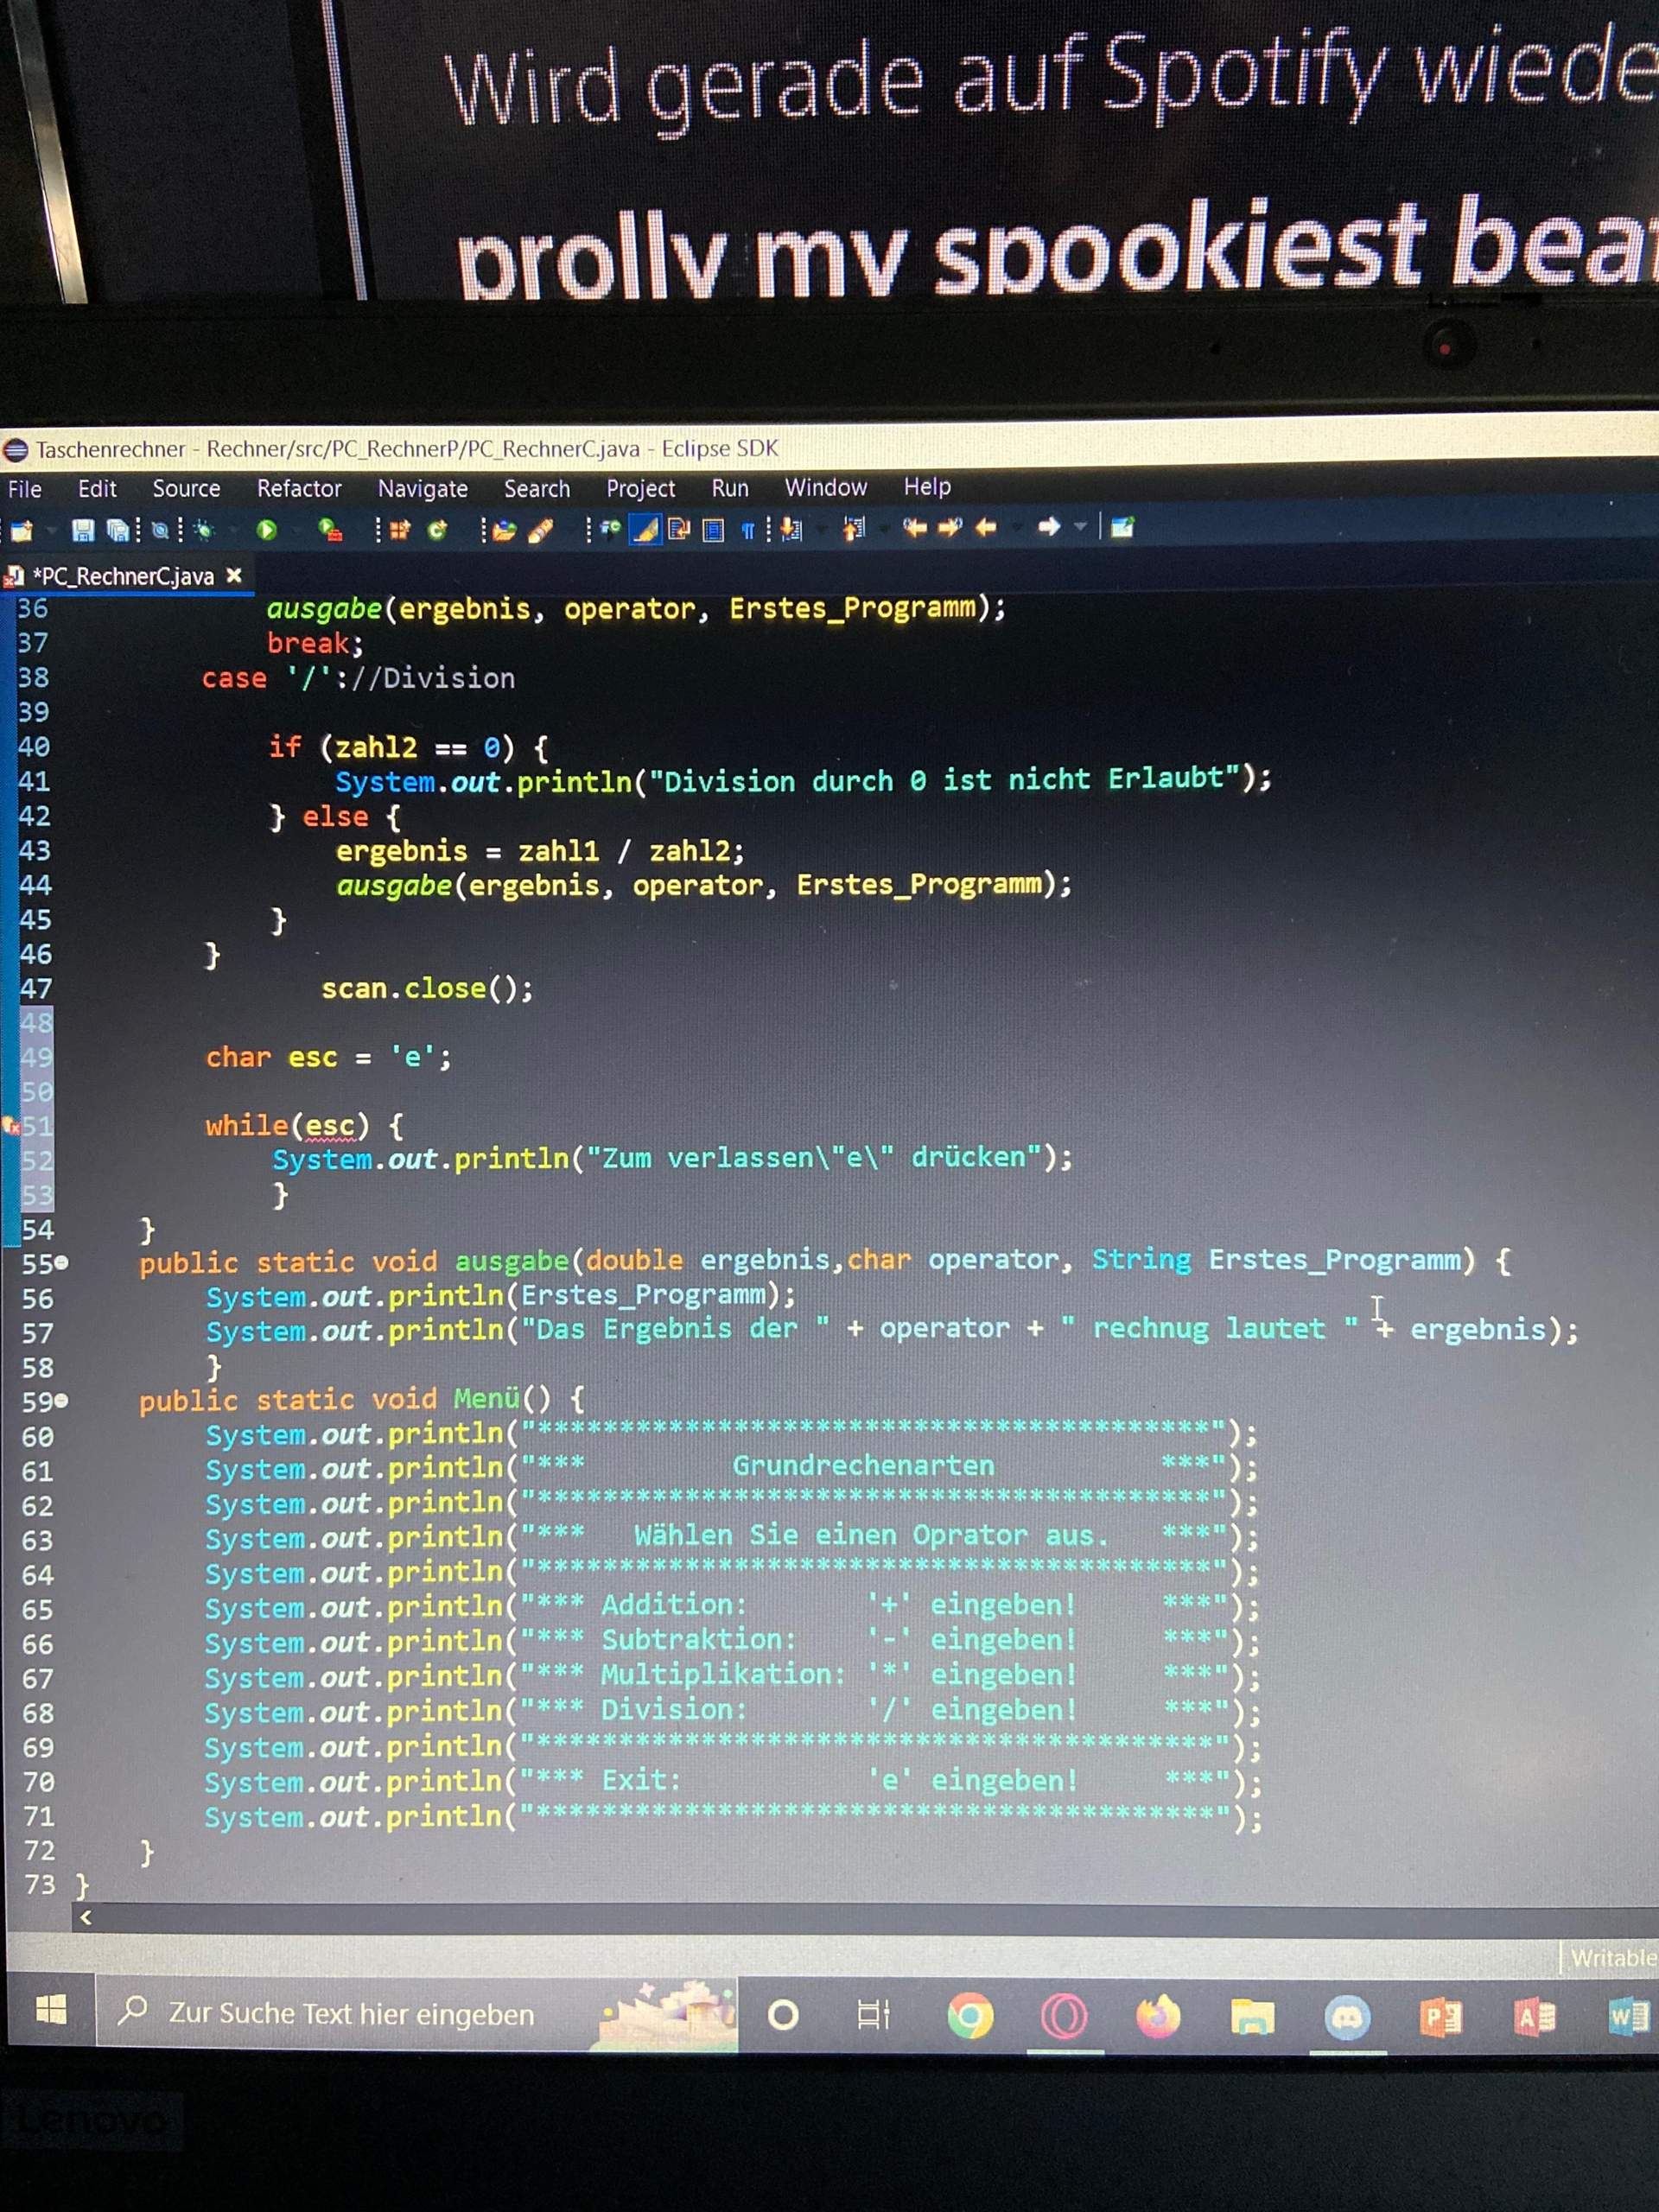Toggle Show Whitespace Characters with the ¶ icon
The width and height of the screenshot is (1659, 2212).
748,528
